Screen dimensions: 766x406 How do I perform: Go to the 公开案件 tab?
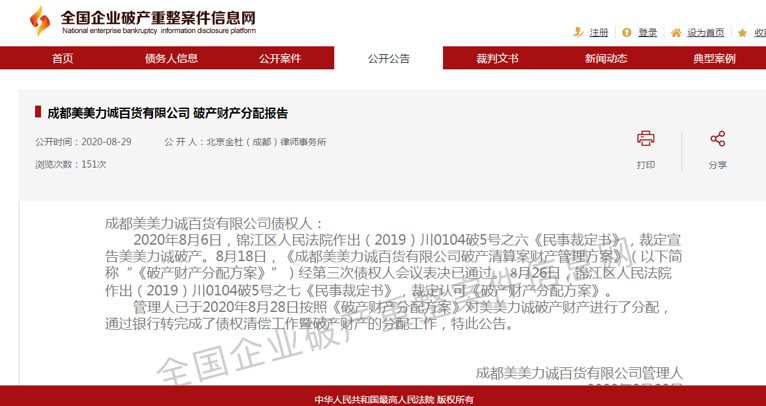coord(280,59)
